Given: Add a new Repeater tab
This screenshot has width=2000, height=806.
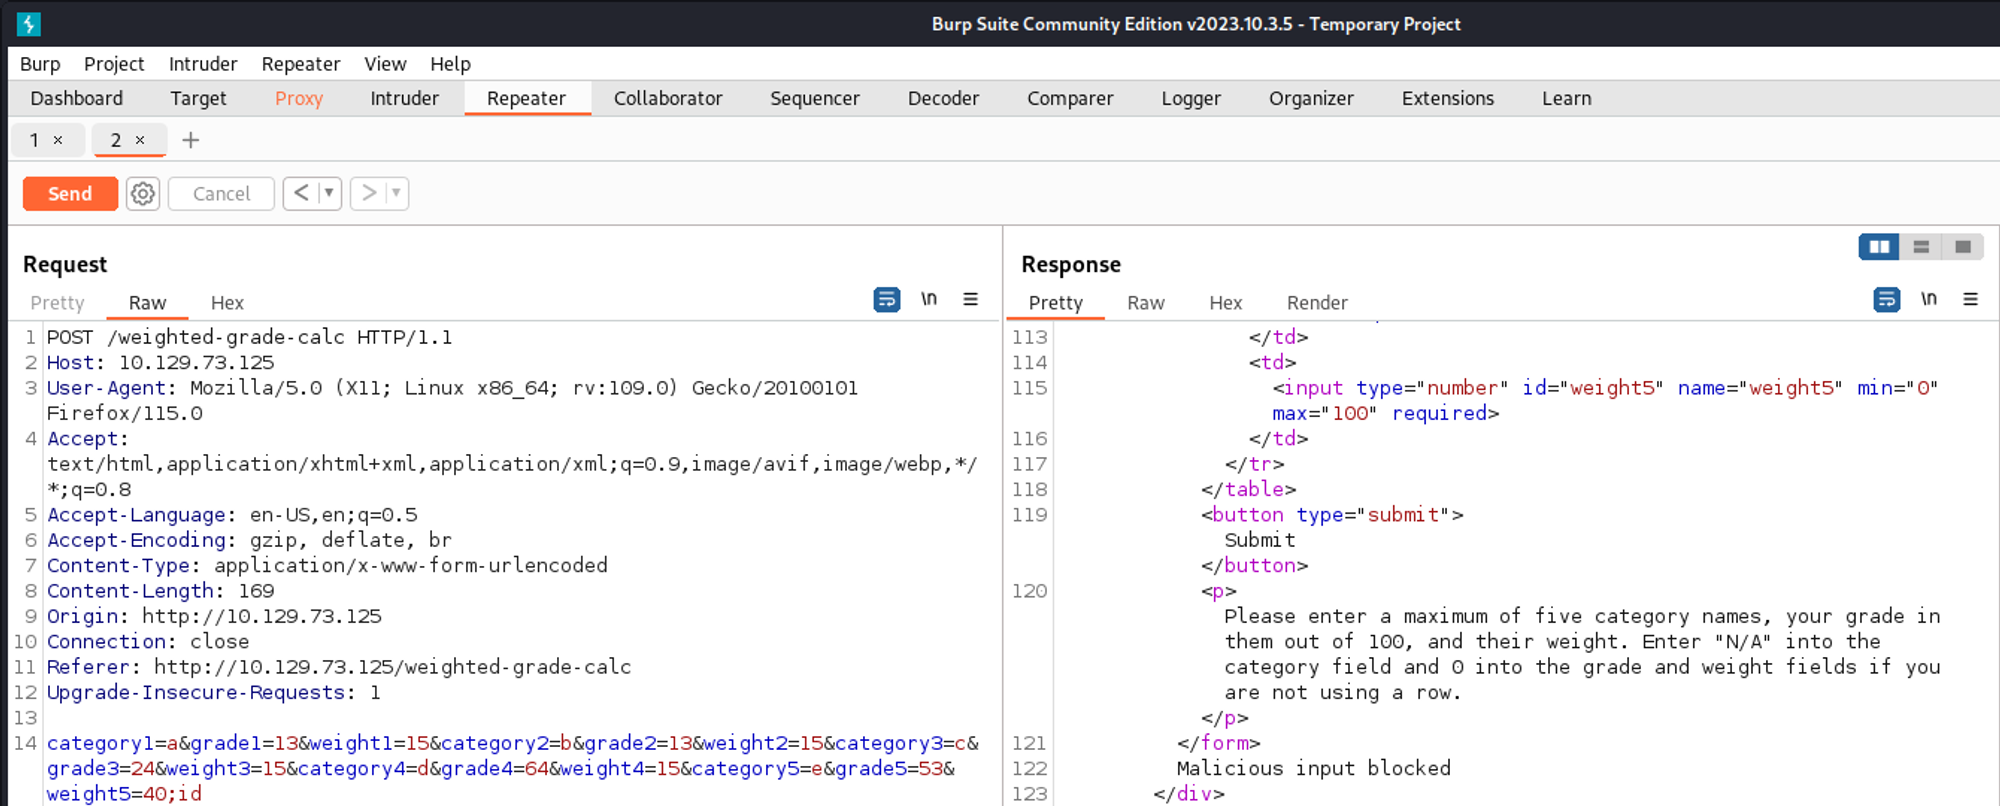Looking at the screenshot, I should point(191,140).
